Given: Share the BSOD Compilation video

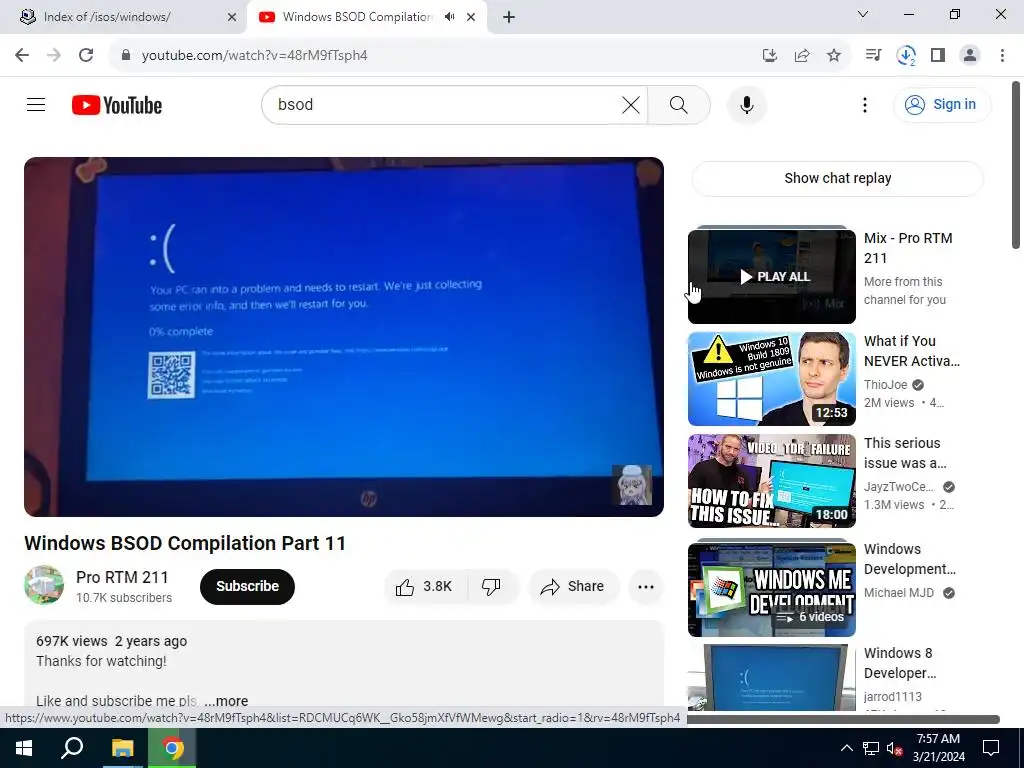Looking at the screenshot, I should [573, 586].
